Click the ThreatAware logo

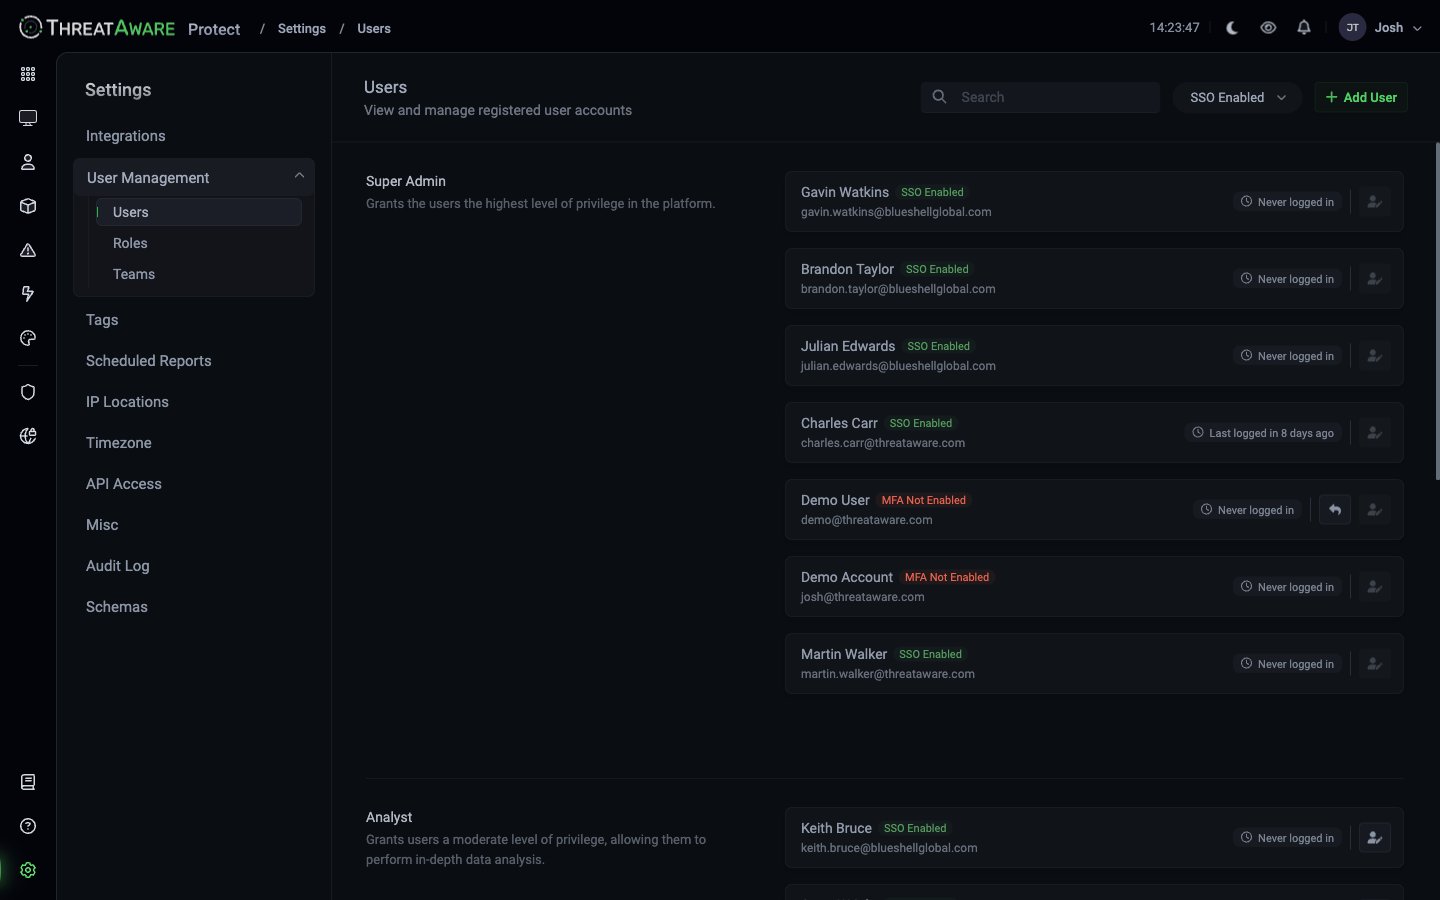click(x=97, y=28)
